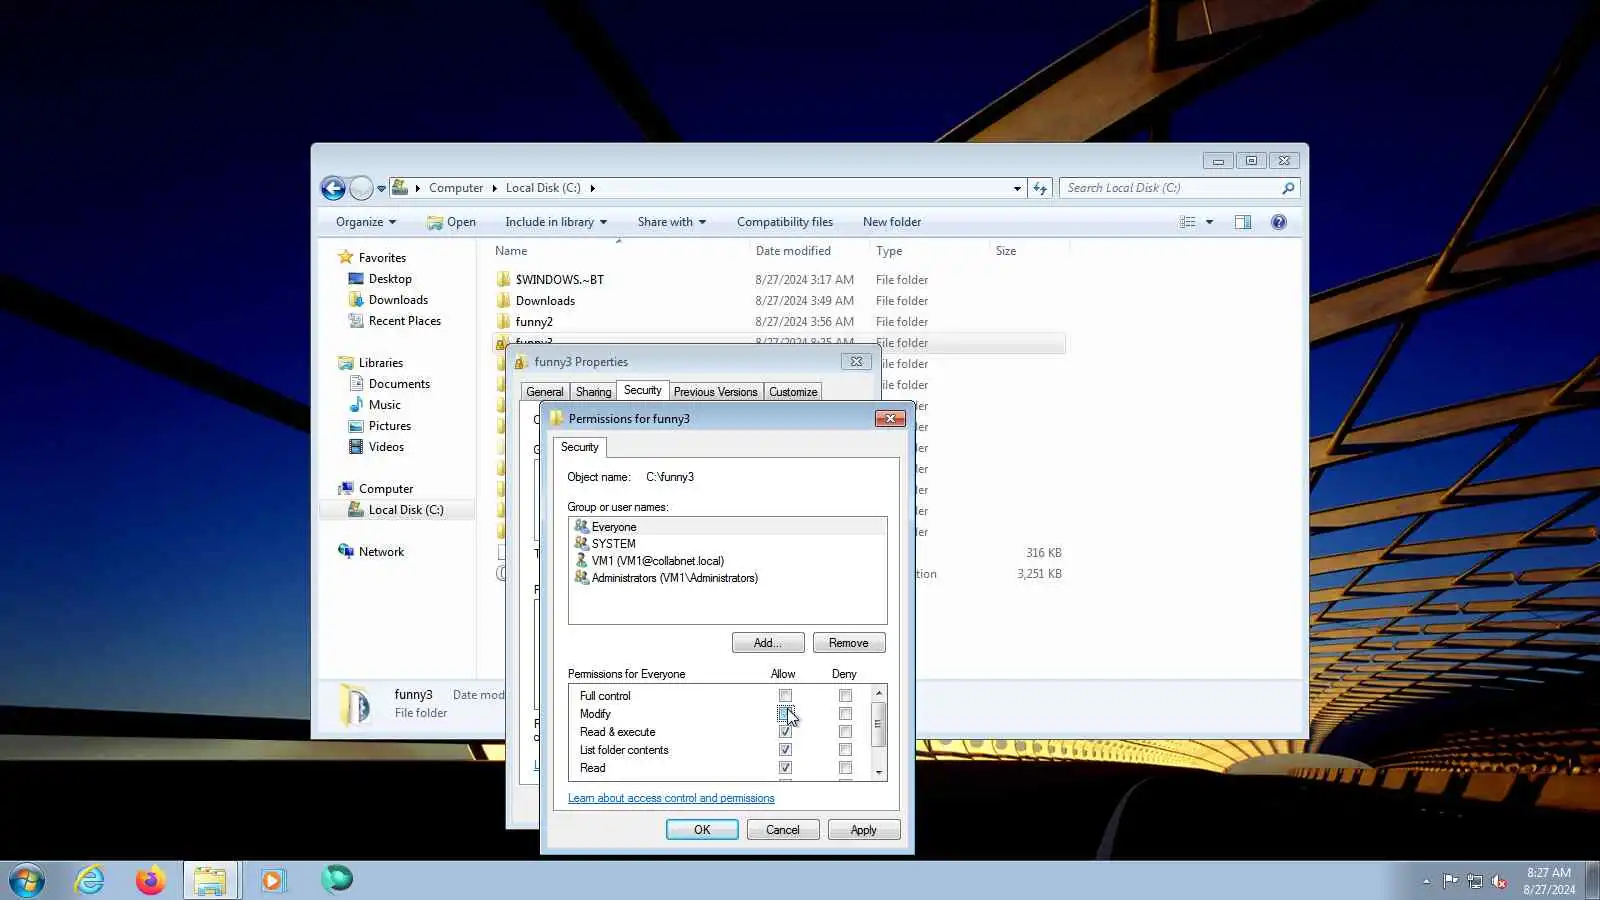The image size is (1600, 900).
Task: Tick Deny for List folder contents
Action: pos(845,750)
